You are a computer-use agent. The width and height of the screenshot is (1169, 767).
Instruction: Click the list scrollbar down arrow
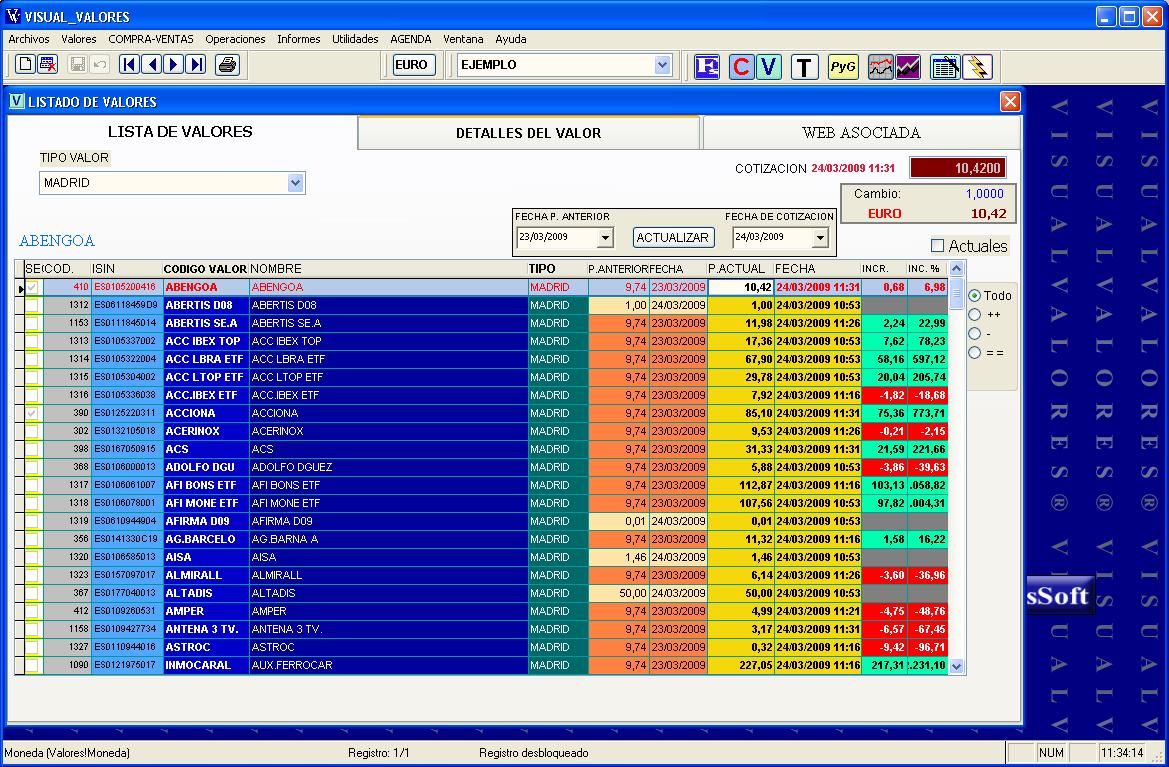tap(957, 666)
